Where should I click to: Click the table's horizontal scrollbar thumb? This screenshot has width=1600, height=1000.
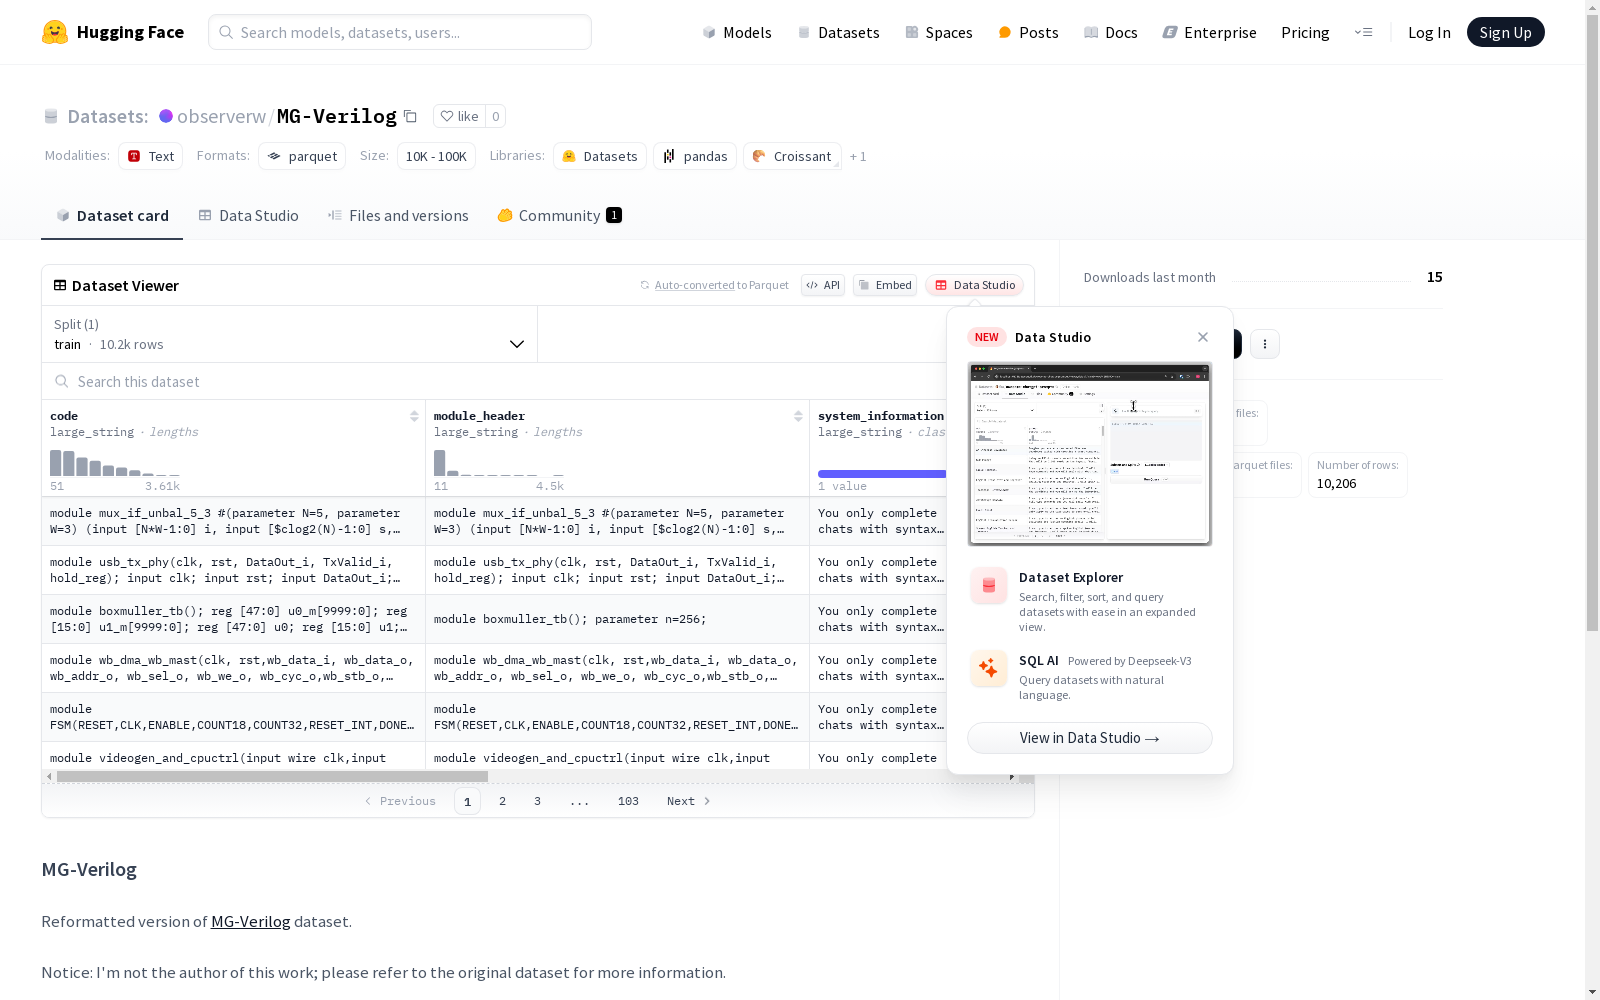[x=272, y=776]
